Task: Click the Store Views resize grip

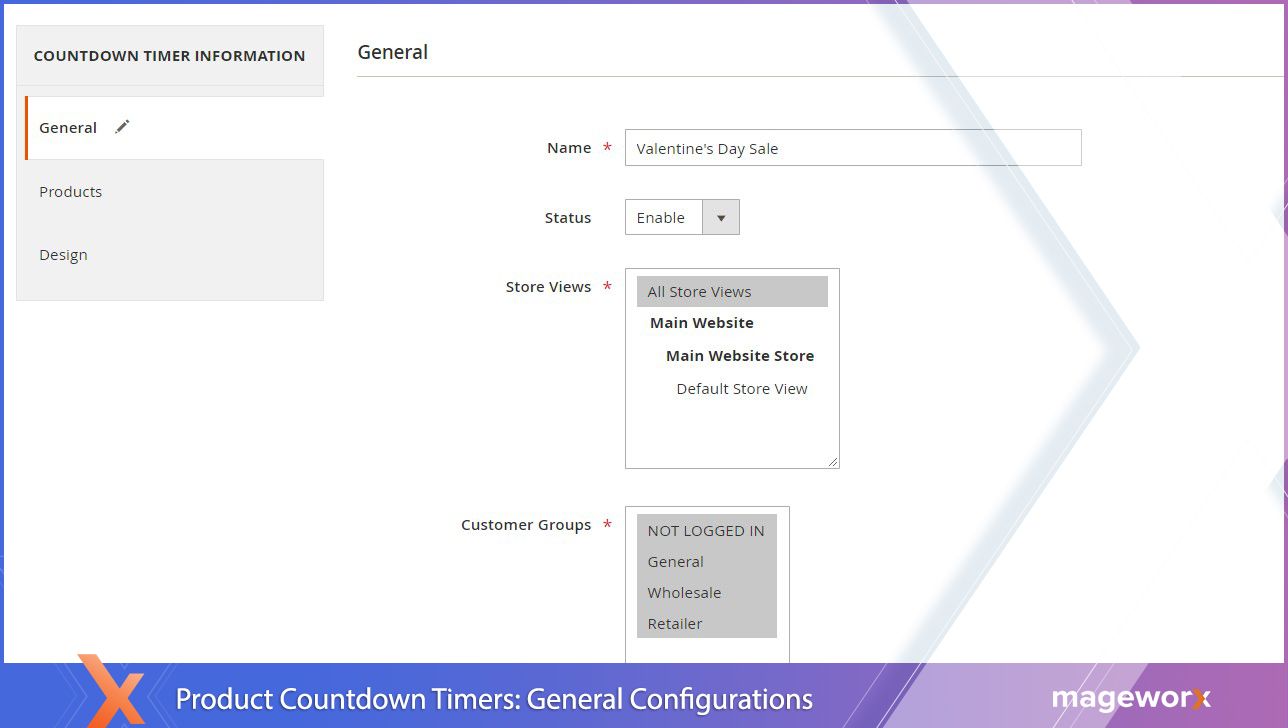Action: pyautogui.click(x=833, y=462)
